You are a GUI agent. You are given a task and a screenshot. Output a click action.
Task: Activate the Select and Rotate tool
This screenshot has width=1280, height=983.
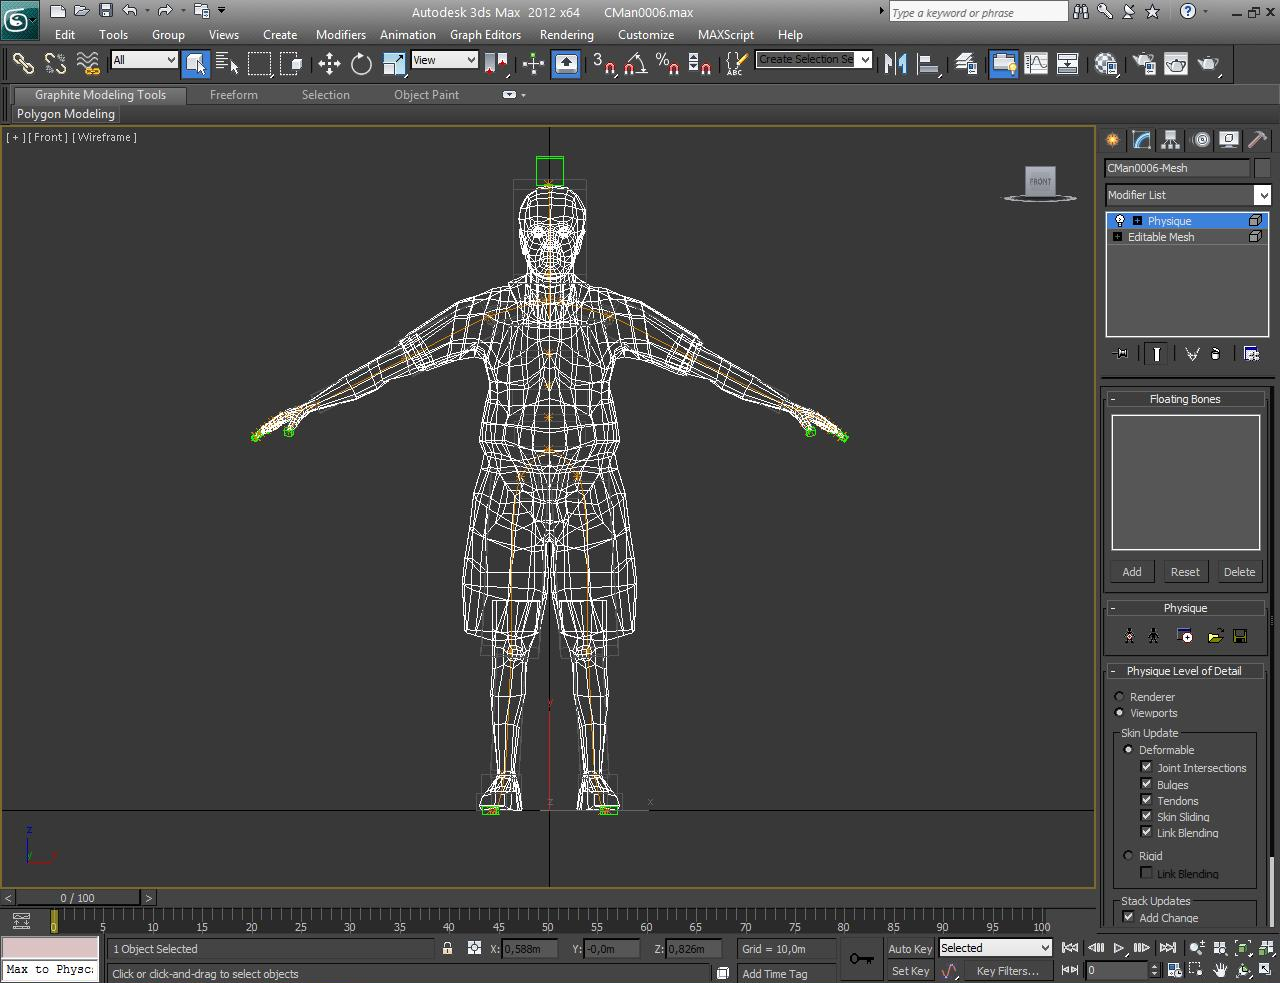tap(361, 64)
